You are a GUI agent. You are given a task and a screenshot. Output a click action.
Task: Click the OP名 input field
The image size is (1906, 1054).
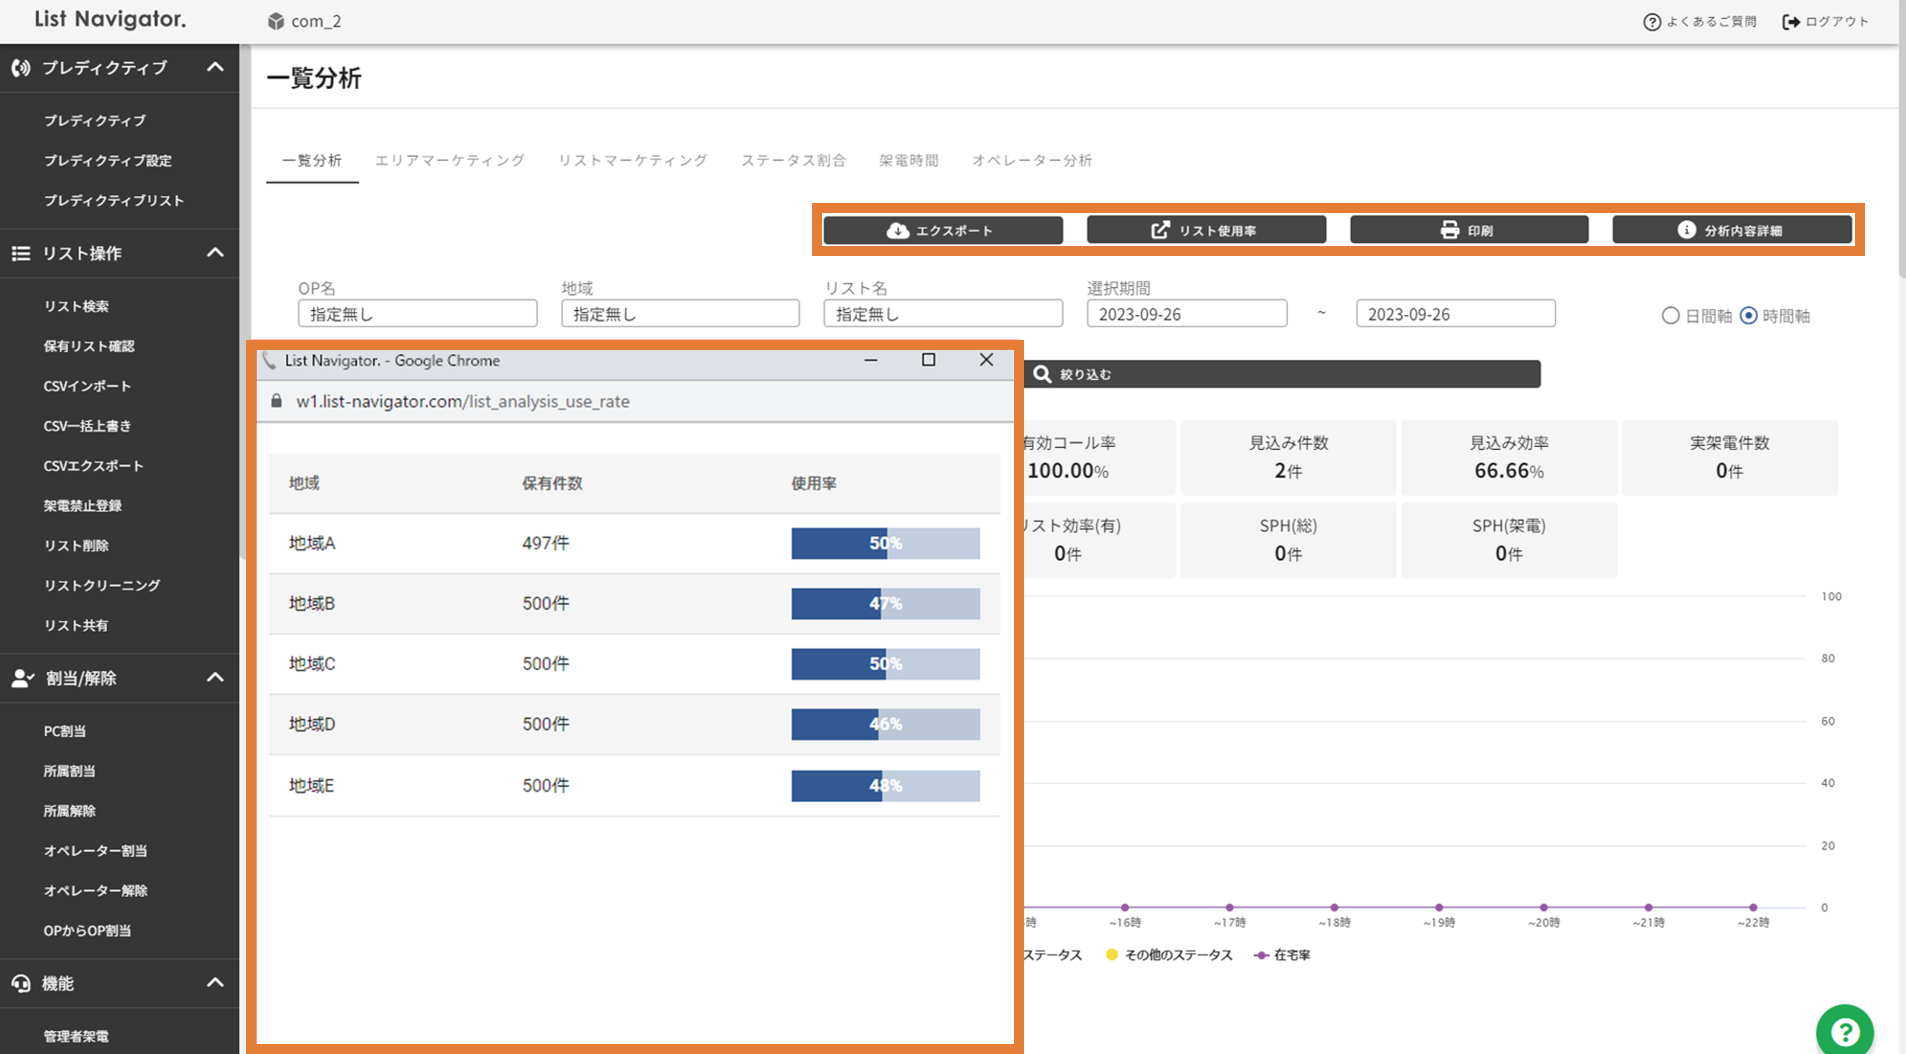point(417,314)
